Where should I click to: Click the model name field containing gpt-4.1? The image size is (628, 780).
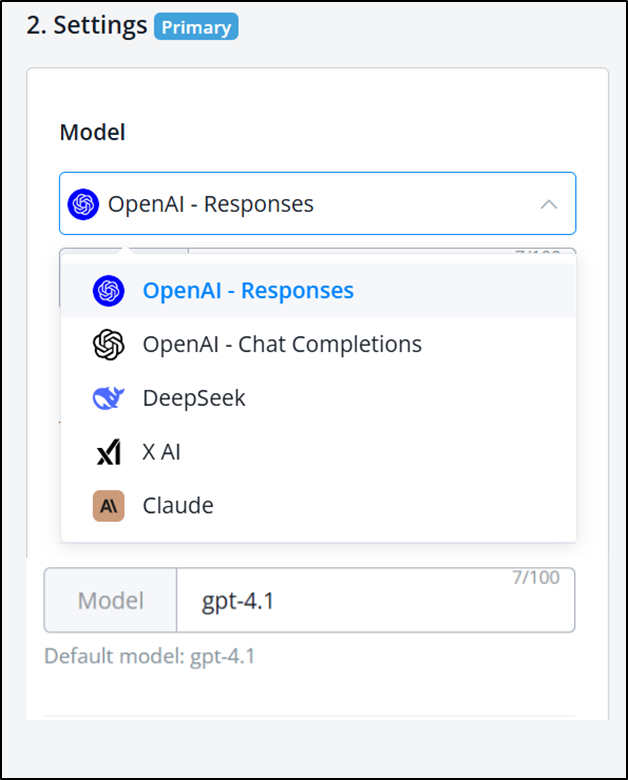(x=375, y=601)
